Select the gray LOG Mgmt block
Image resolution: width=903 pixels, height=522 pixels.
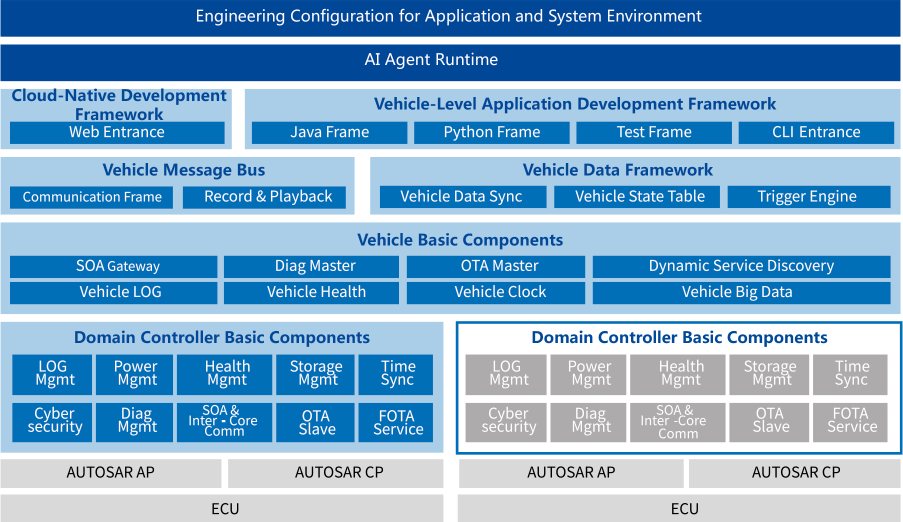tap(506, 375)
